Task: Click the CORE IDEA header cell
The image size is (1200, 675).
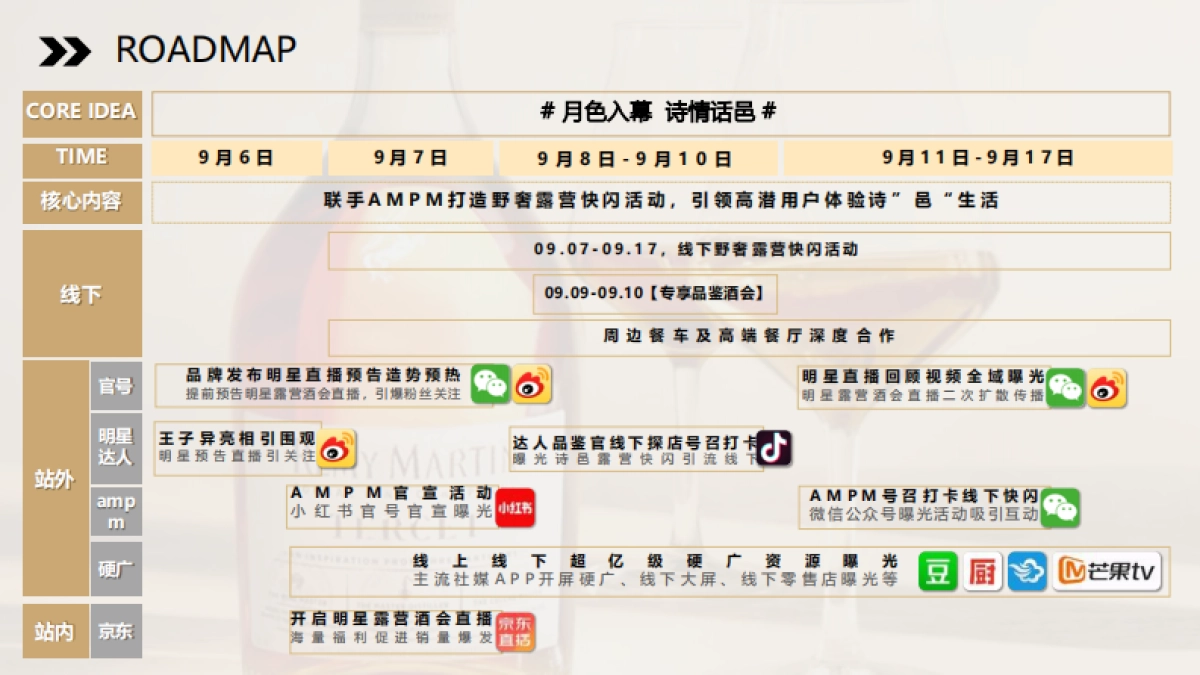Action: pyautogui.click(x=81, y=113)
